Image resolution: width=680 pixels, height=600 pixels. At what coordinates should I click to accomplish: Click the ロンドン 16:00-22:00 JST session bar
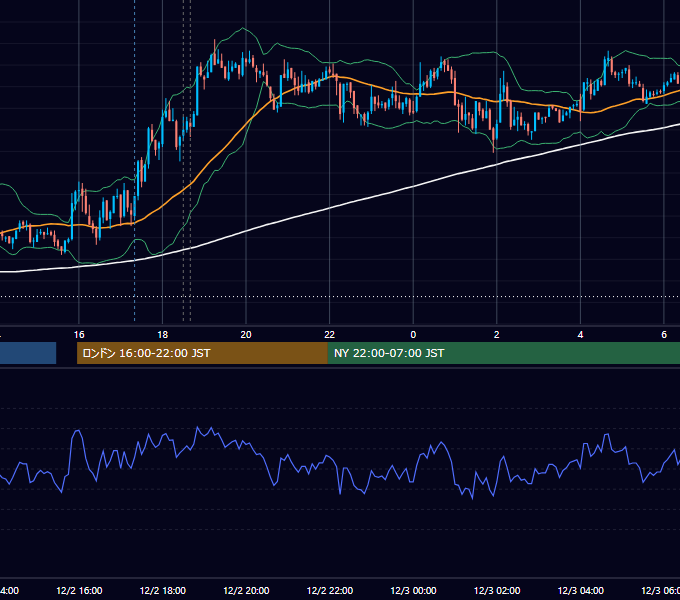(202, 353)
